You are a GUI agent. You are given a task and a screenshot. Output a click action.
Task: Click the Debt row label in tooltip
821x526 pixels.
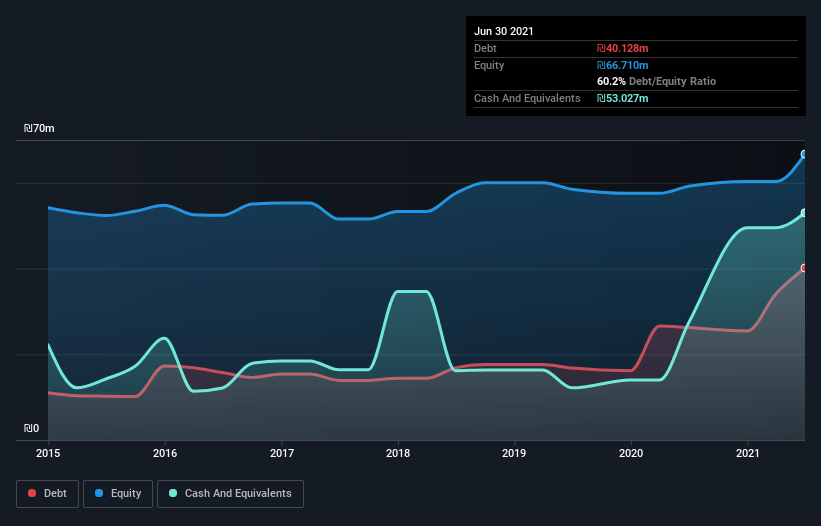[x=485, y=48]
